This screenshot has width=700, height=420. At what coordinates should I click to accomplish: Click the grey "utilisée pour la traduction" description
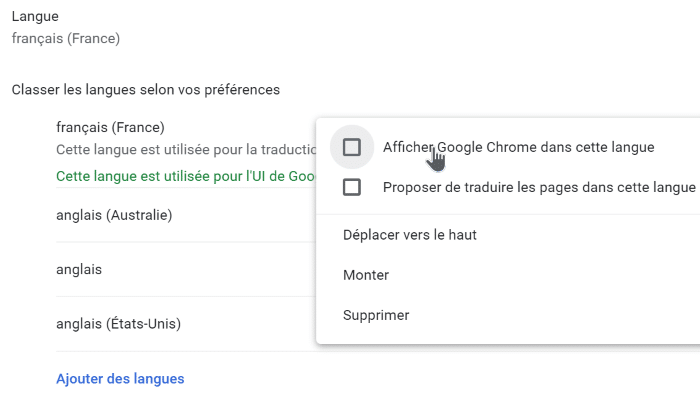(x=185, y=149)
